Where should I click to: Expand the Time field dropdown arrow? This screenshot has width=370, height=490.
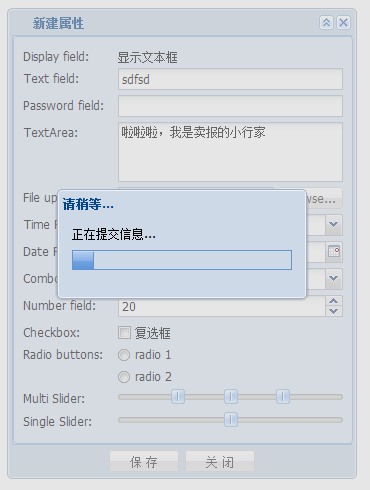(x=334, y=224)
